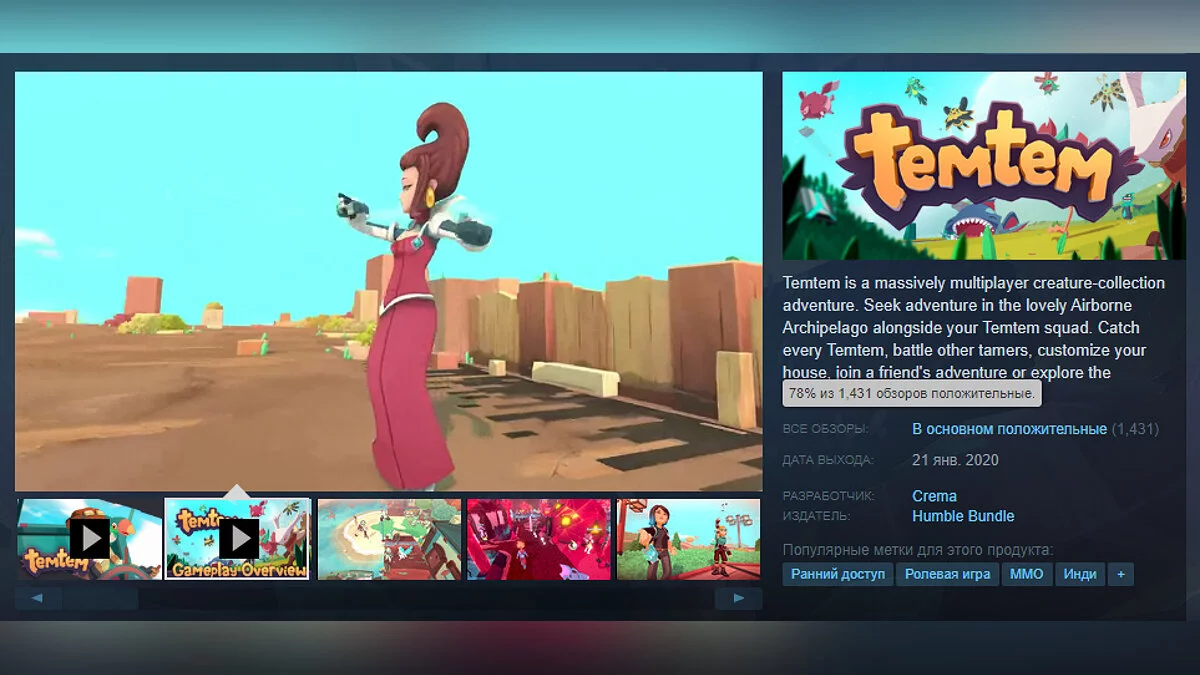
Task: Click the 'ДАТА ВЫХОДА:' label
Action: 828,460
